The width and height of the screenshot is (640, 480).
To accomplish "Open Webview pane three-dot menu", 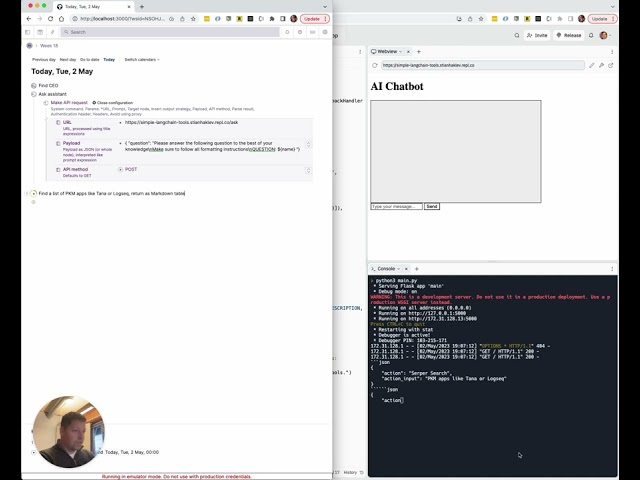I will [612, 52].
